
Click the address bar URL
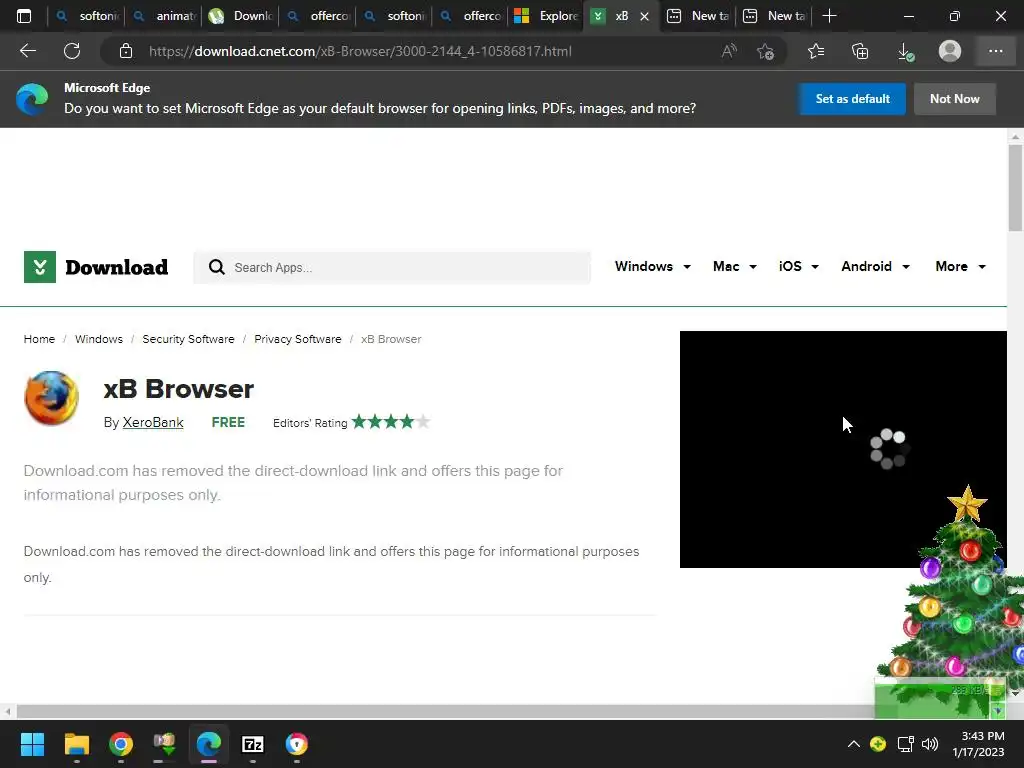(360, 51)
